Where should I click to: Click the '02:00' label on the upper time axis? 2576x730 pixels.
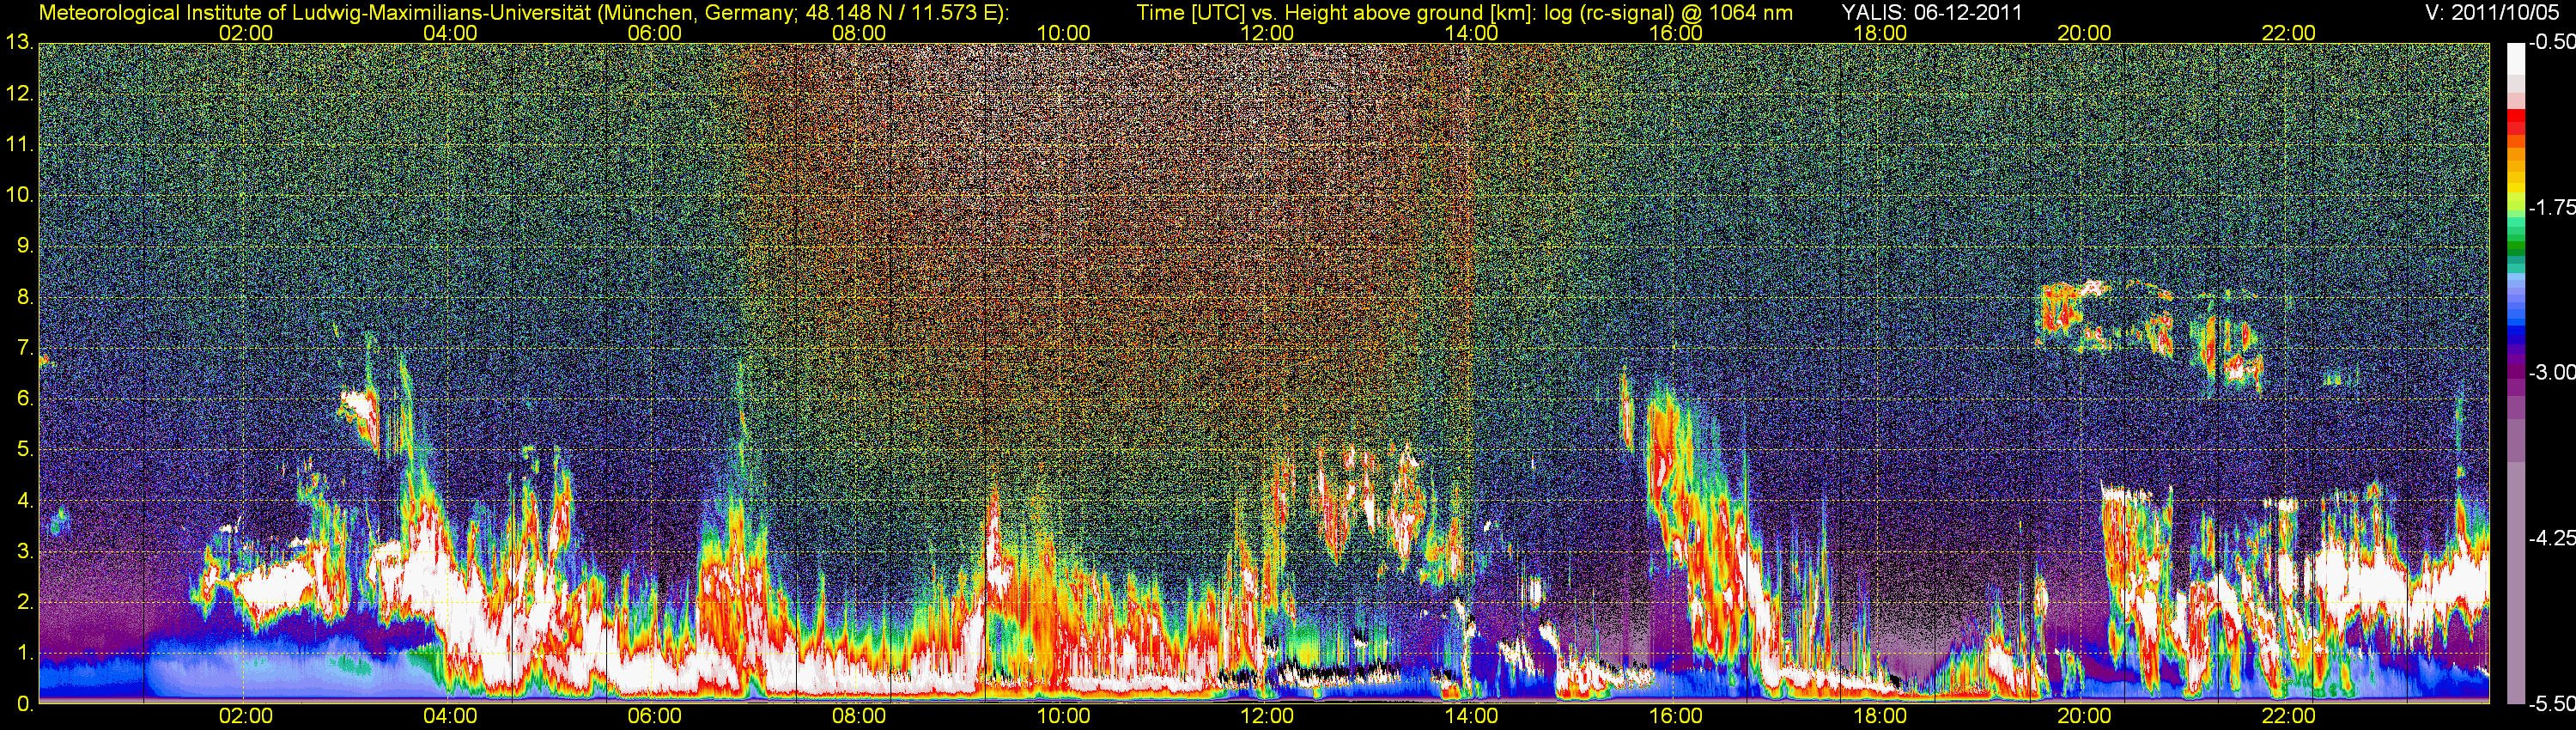pyautogui.click(x=246, y=33)
